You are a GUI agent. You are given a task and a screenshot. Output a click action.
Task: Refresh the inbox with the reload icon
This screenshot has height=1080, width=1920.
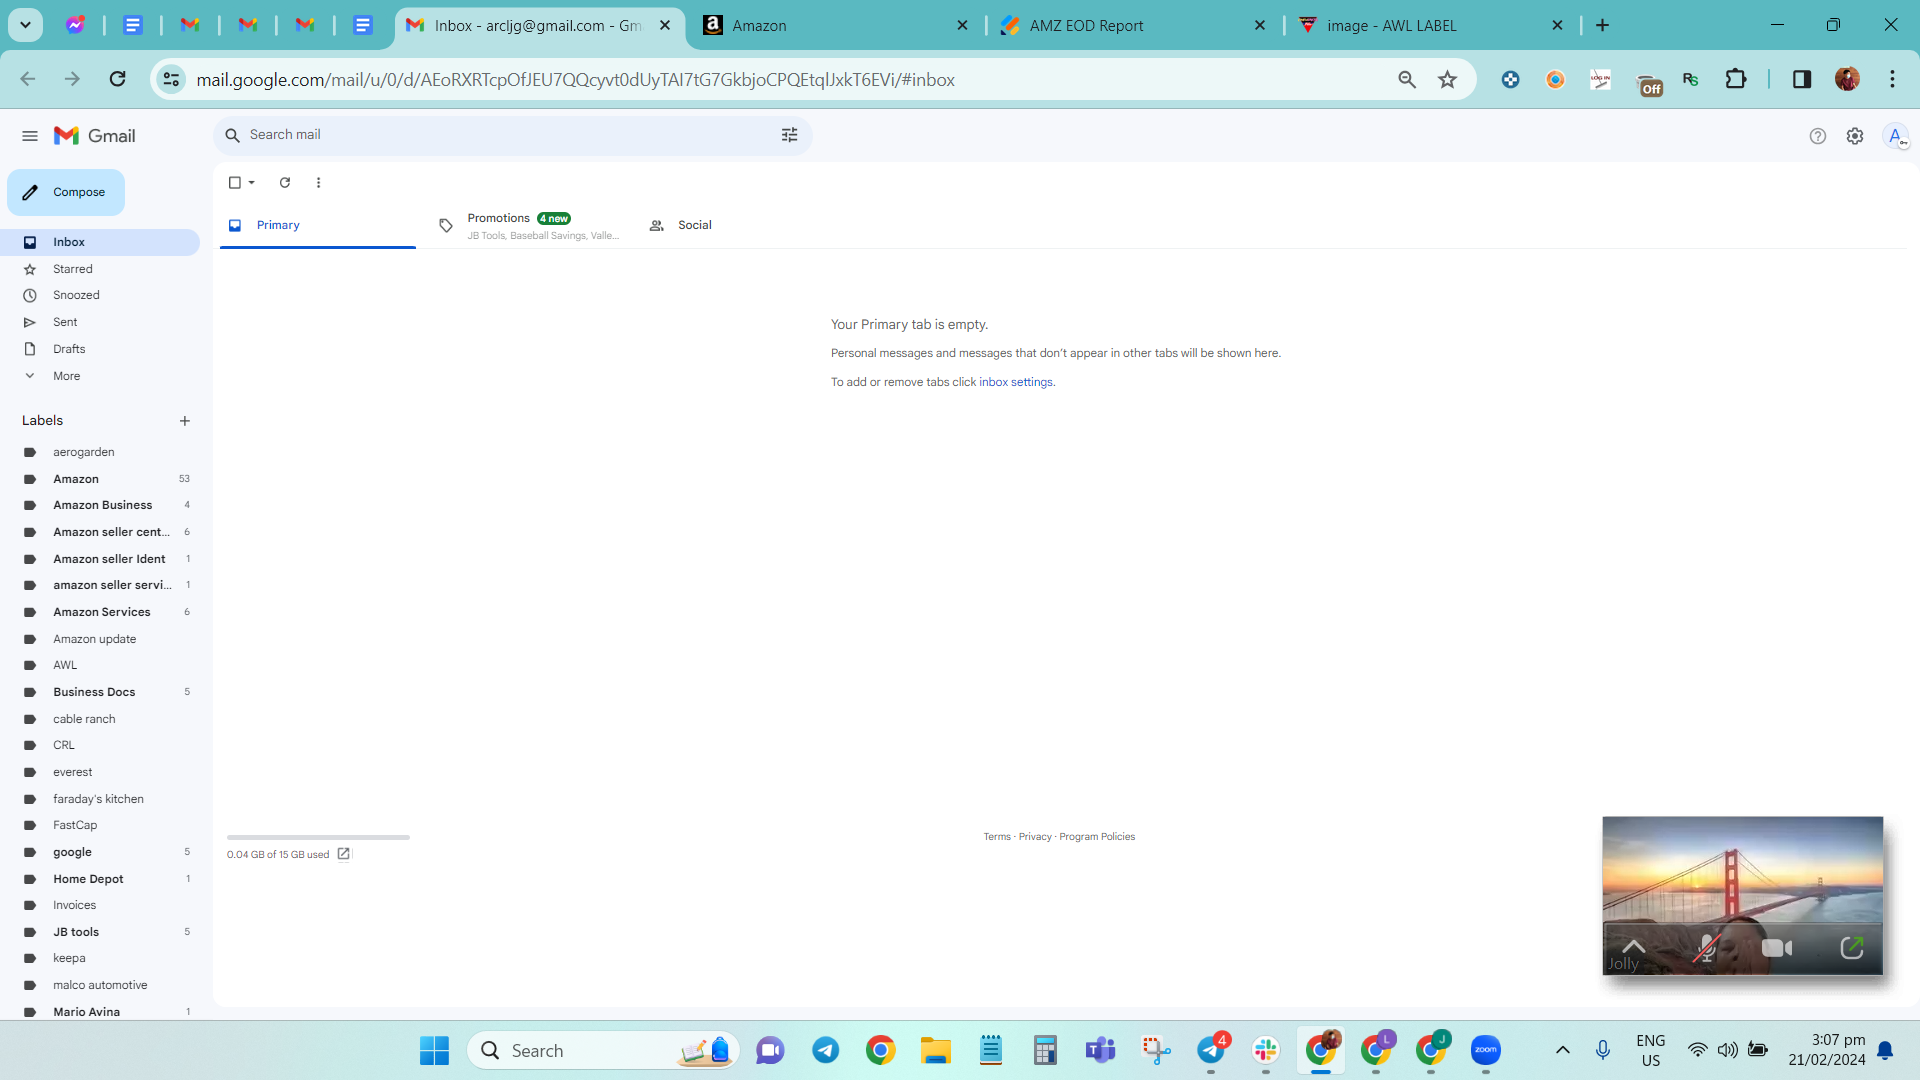point(285,183)
